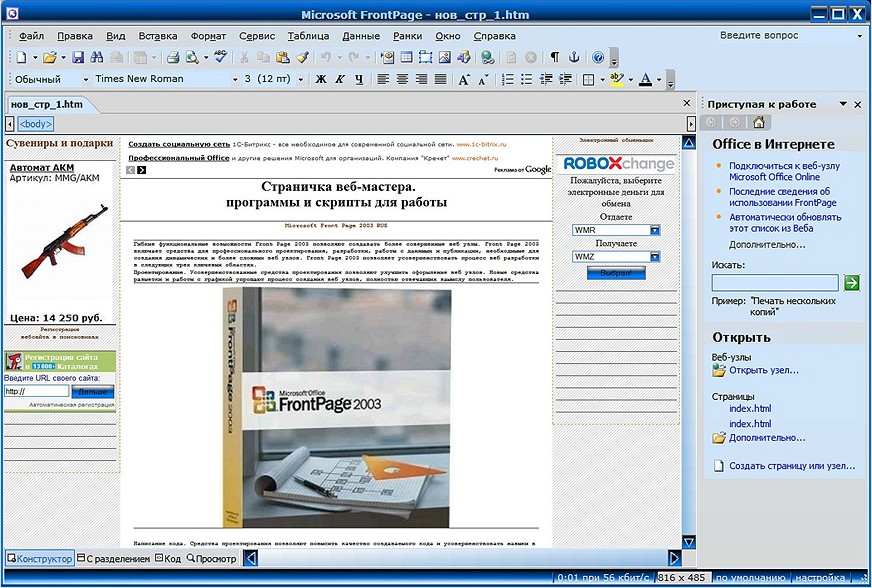Activate the Format Painter brush
Screen dimensions: 872x588
point(302,57)
